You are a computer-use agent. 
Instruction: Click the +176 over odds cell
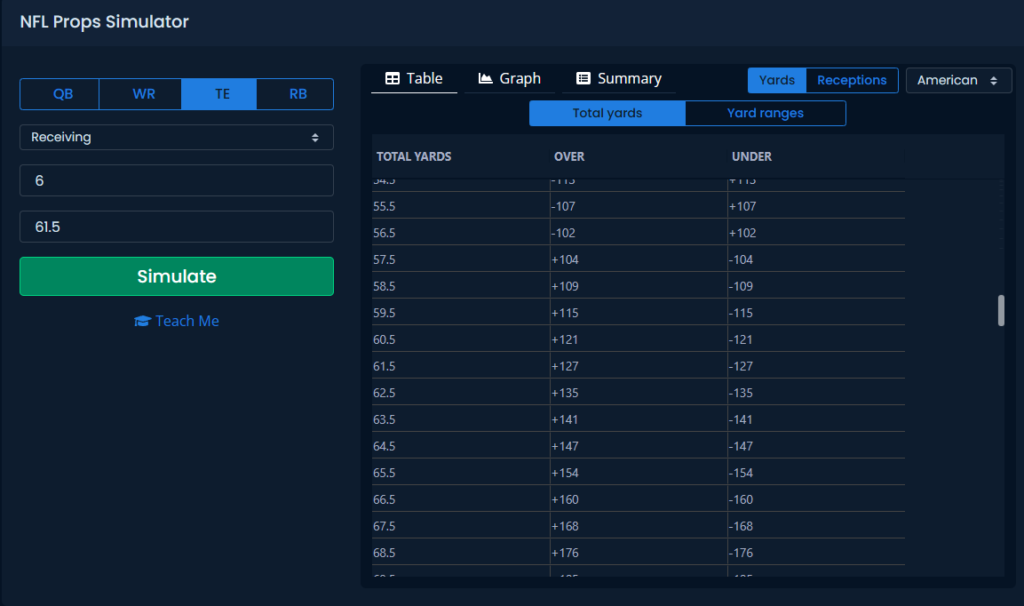(639, 553)
